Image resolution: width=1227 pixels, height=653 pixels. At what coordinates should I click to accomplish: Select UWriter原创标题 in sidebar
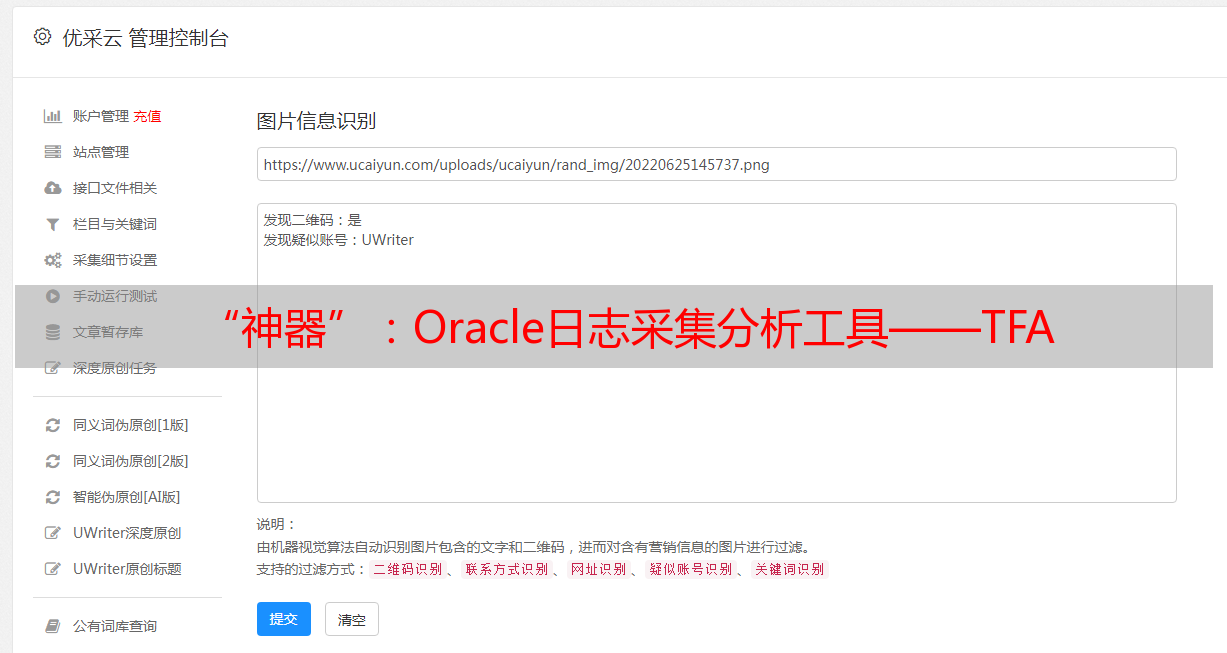[x=127, y=569]
